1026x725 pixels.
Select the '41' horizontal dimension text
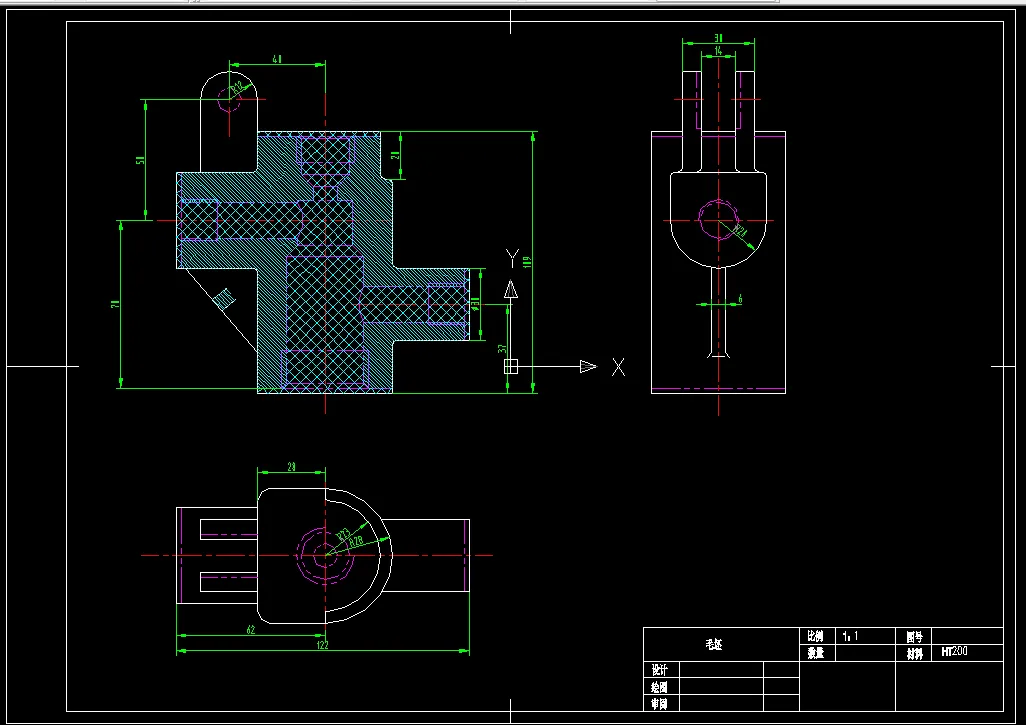click(277, 59)
